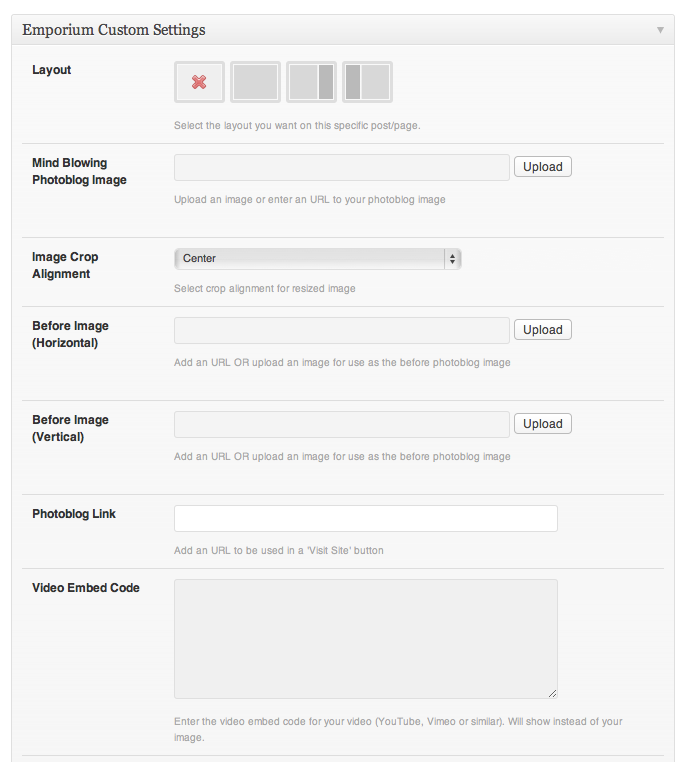
Task: Pick the left sidebar layout thumbnail
Action: (x=367, y=82)
